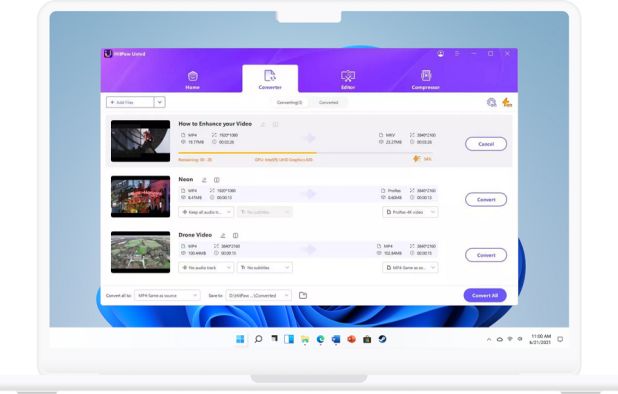Select the Converter tab
Viewport: 618px width, 394px height.
(x=270, y=79)
